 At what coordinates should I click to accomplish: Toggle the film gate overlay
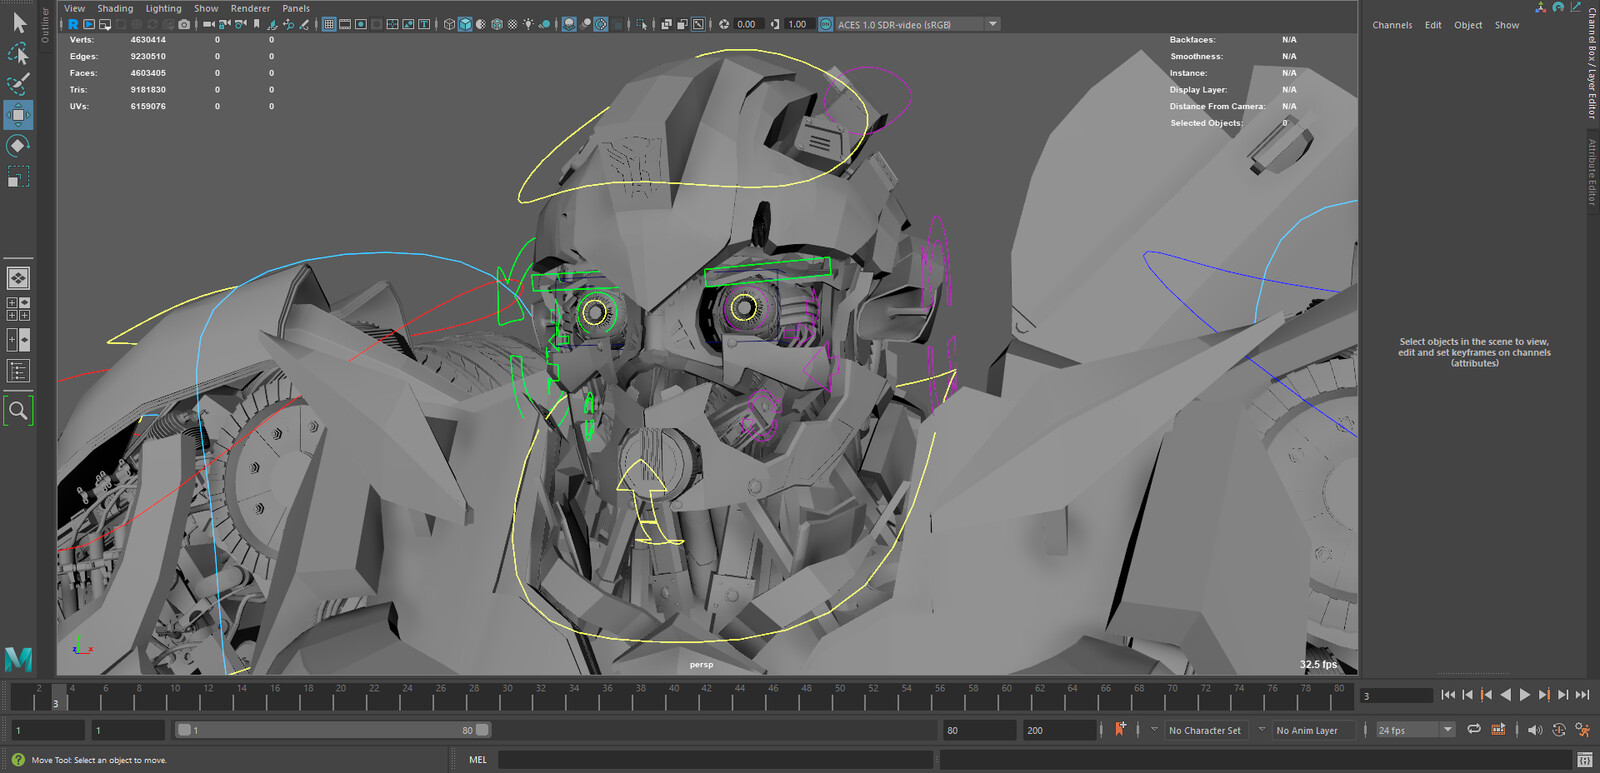tap(345, 24)
